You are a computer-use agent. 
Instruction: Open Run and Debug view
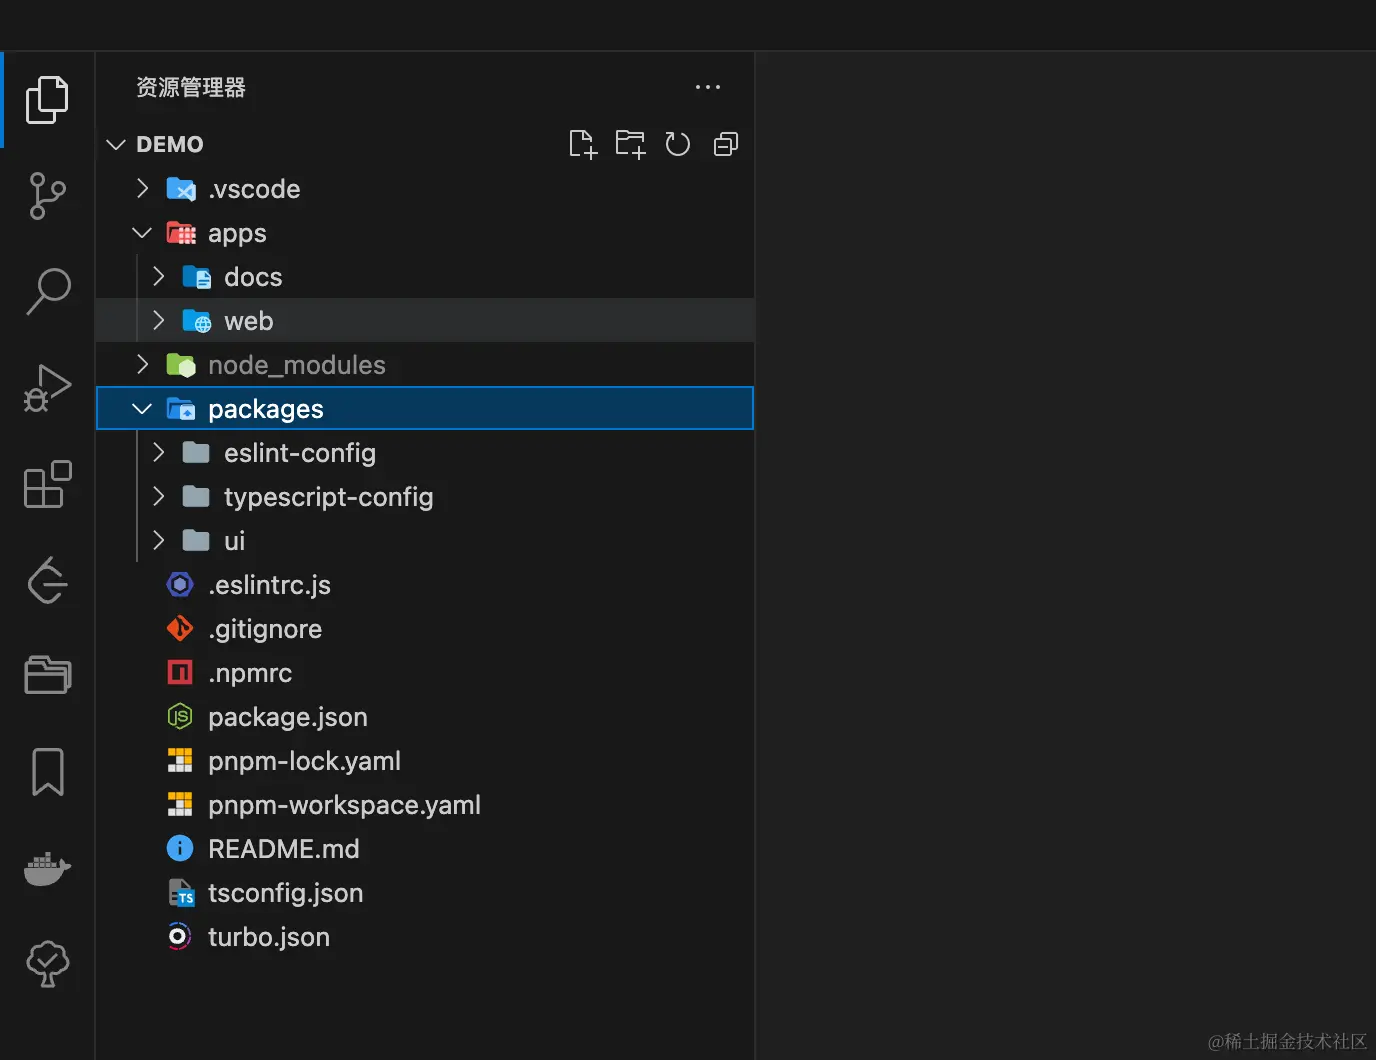tap(47, 388)
